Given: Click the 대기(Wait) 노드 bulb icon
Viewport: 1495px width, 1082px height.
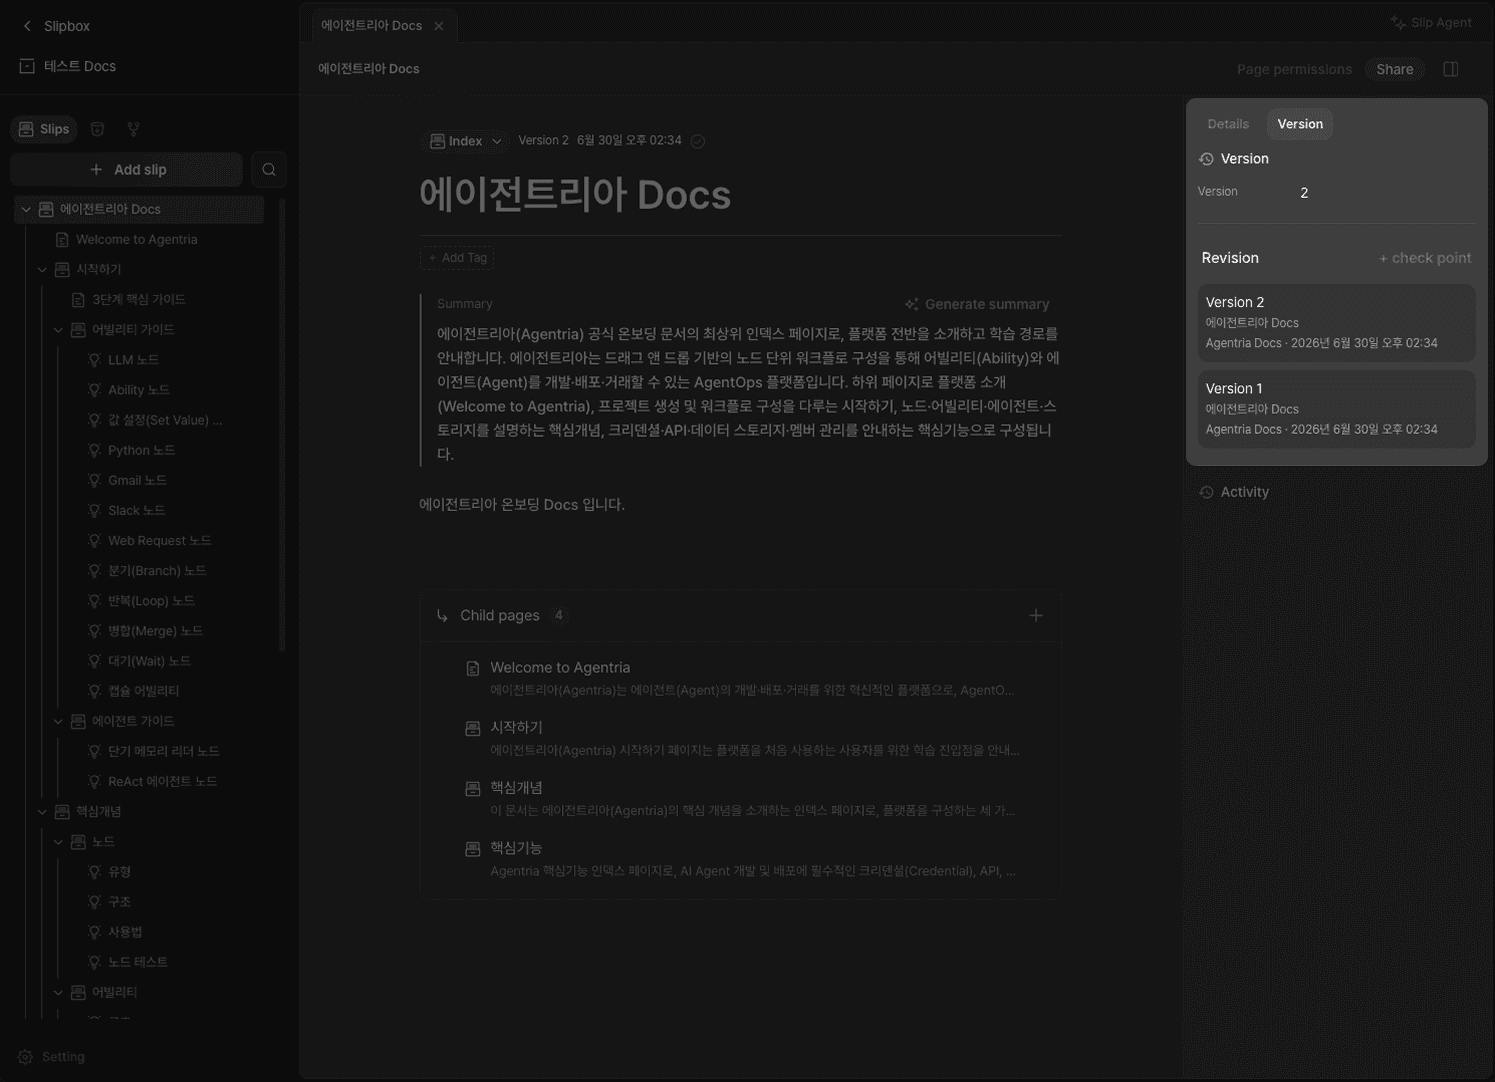Looking at the screenshot, I should point(94,661).
